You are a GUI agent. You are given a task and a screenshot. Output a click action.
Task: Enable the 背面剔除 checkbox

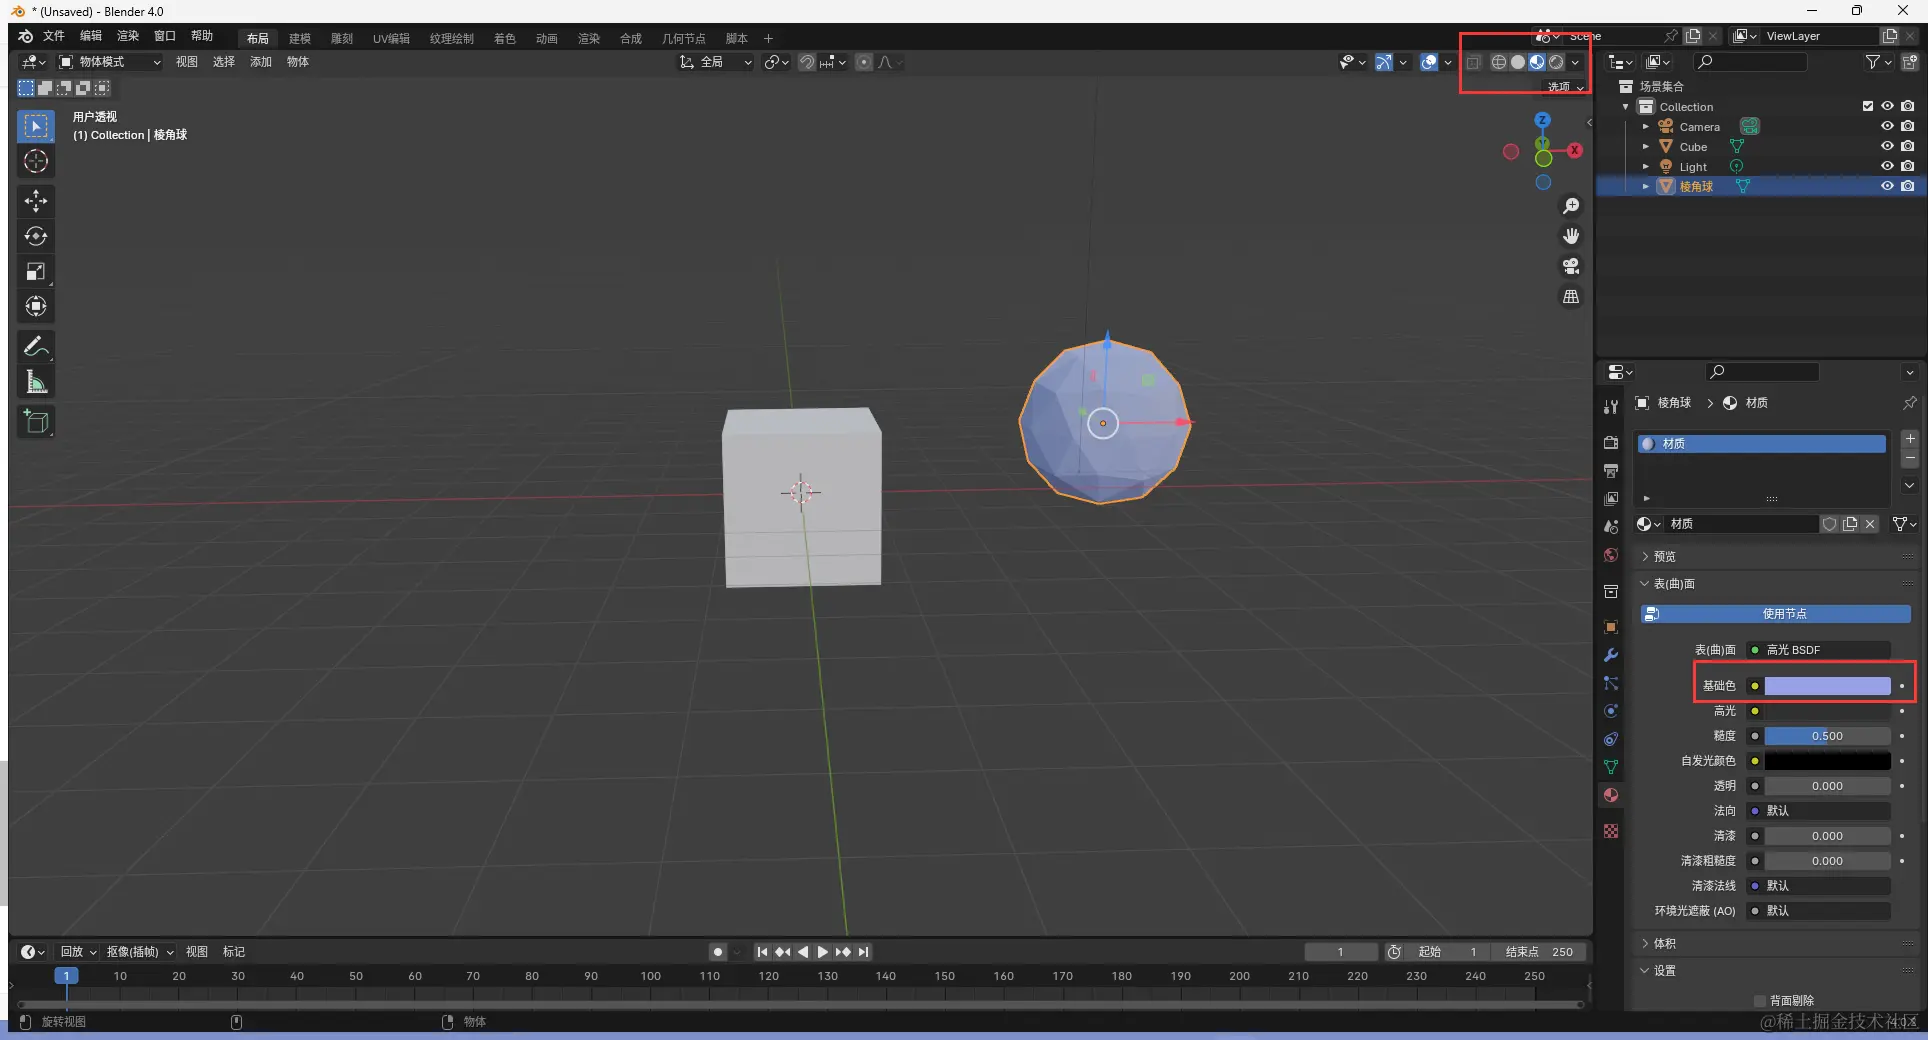click(1760, 1000)
